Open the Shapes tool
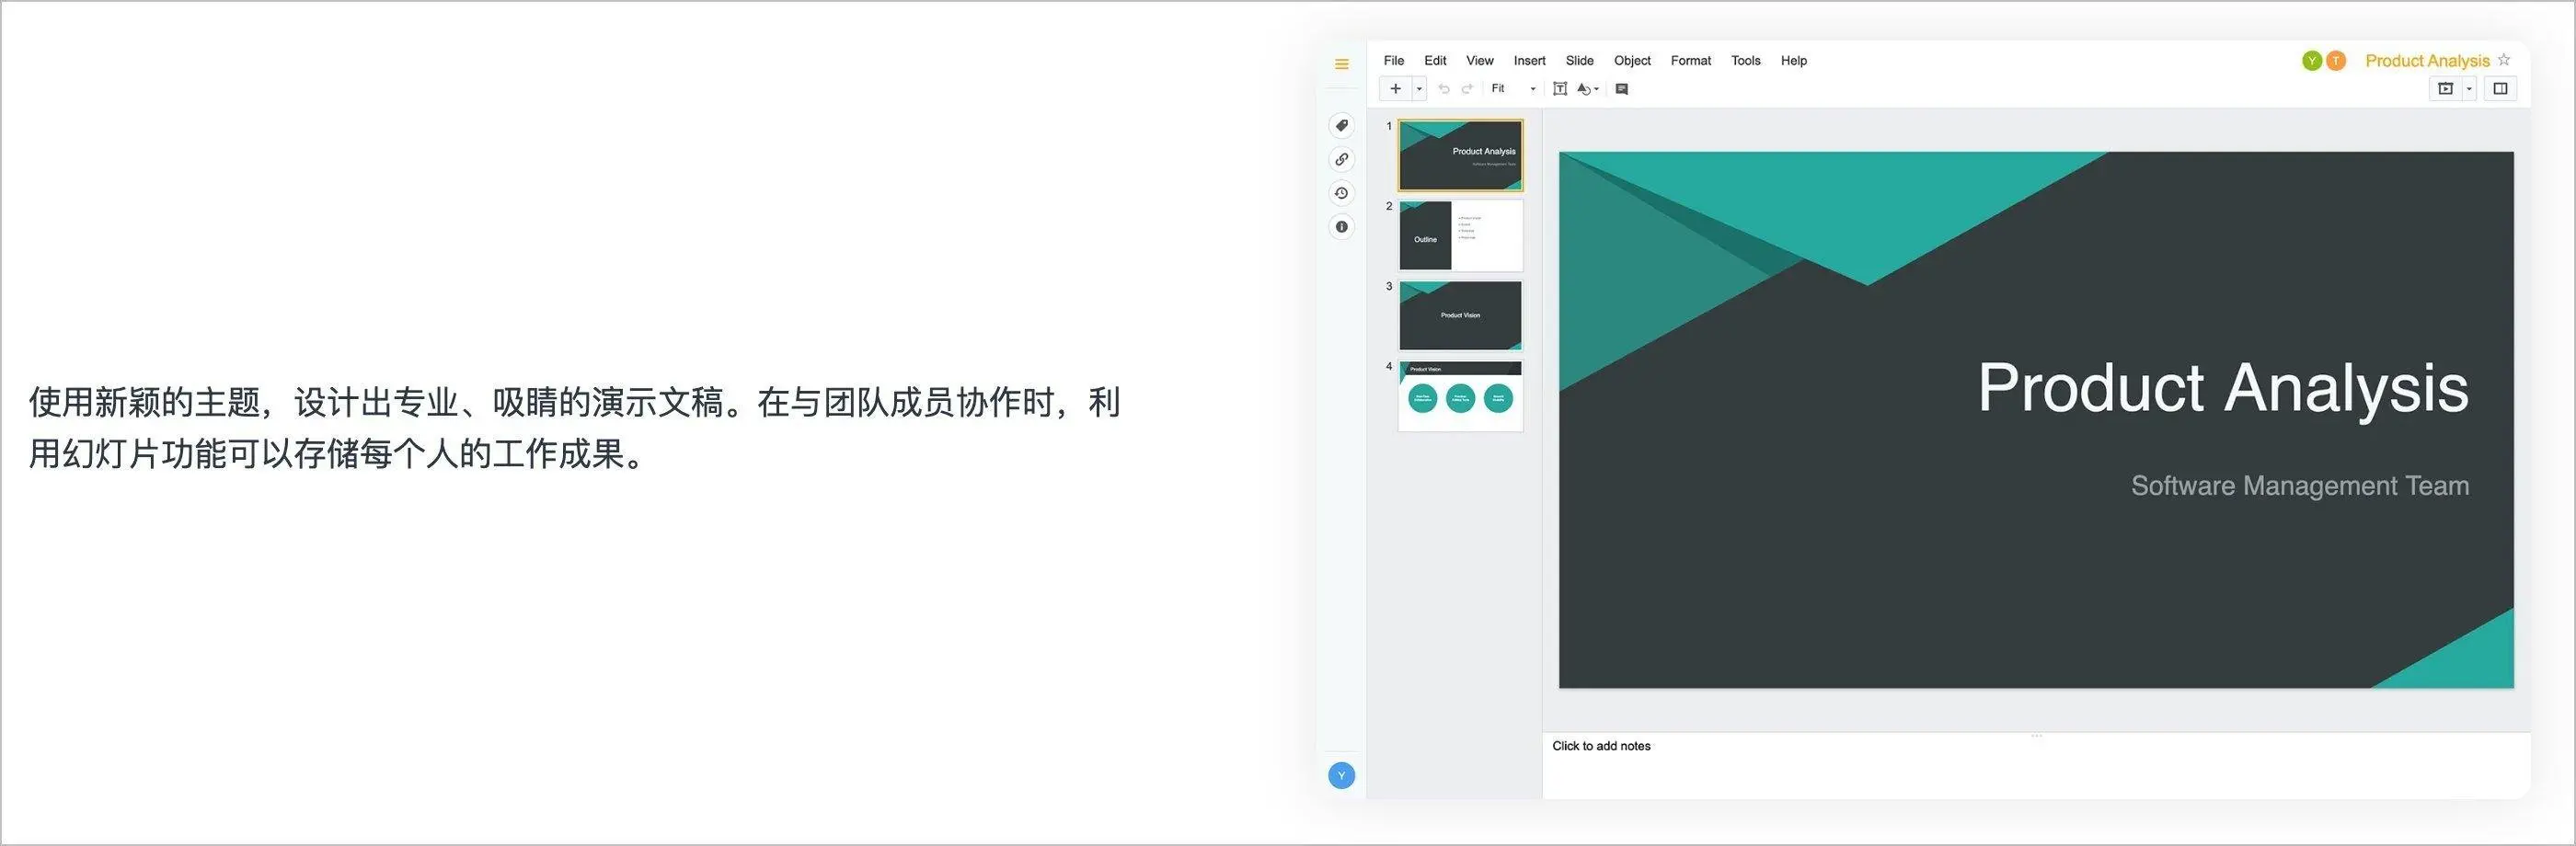The image size is (2576, 846). pyautogui.click(x=1586, y=88)
